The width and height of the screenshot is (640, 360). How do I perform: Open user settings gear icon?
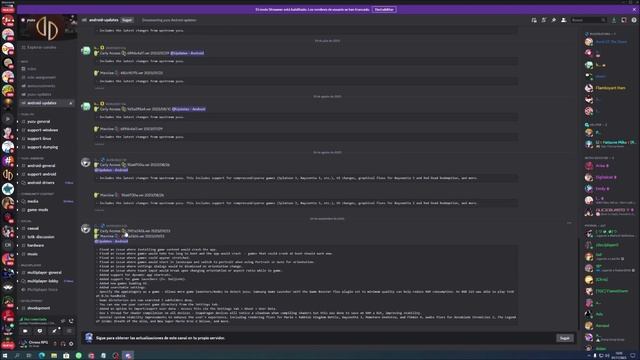pos(71,344)
